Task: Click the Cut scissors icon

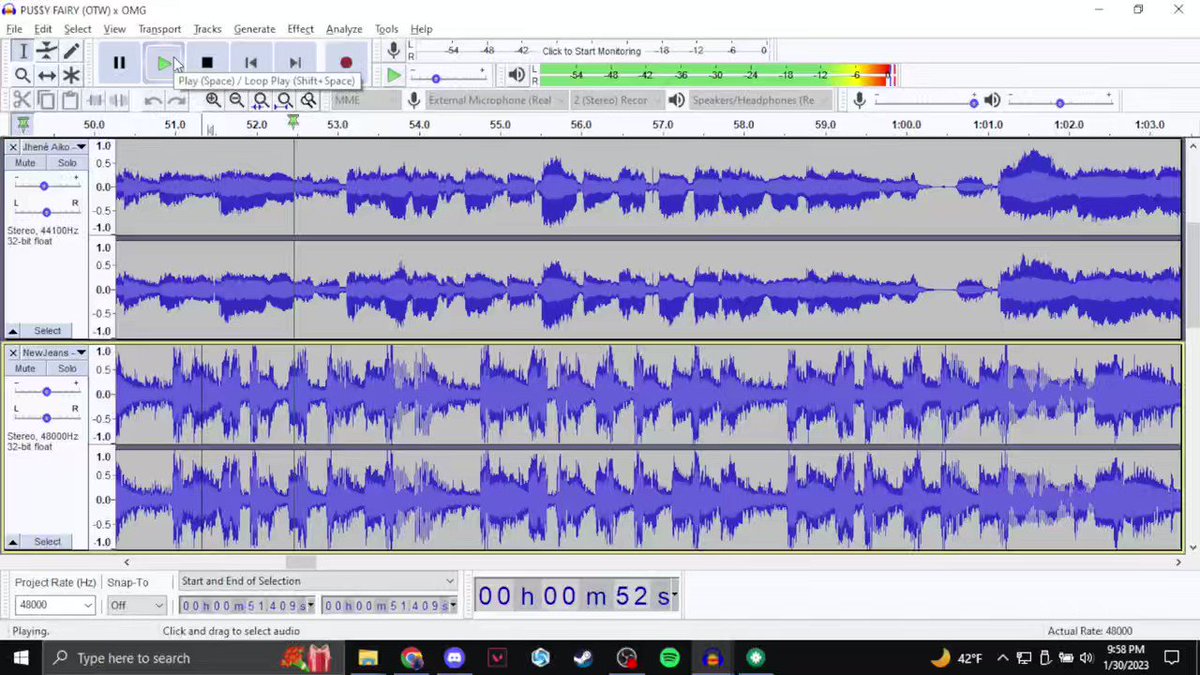Action: click(22, 100)
